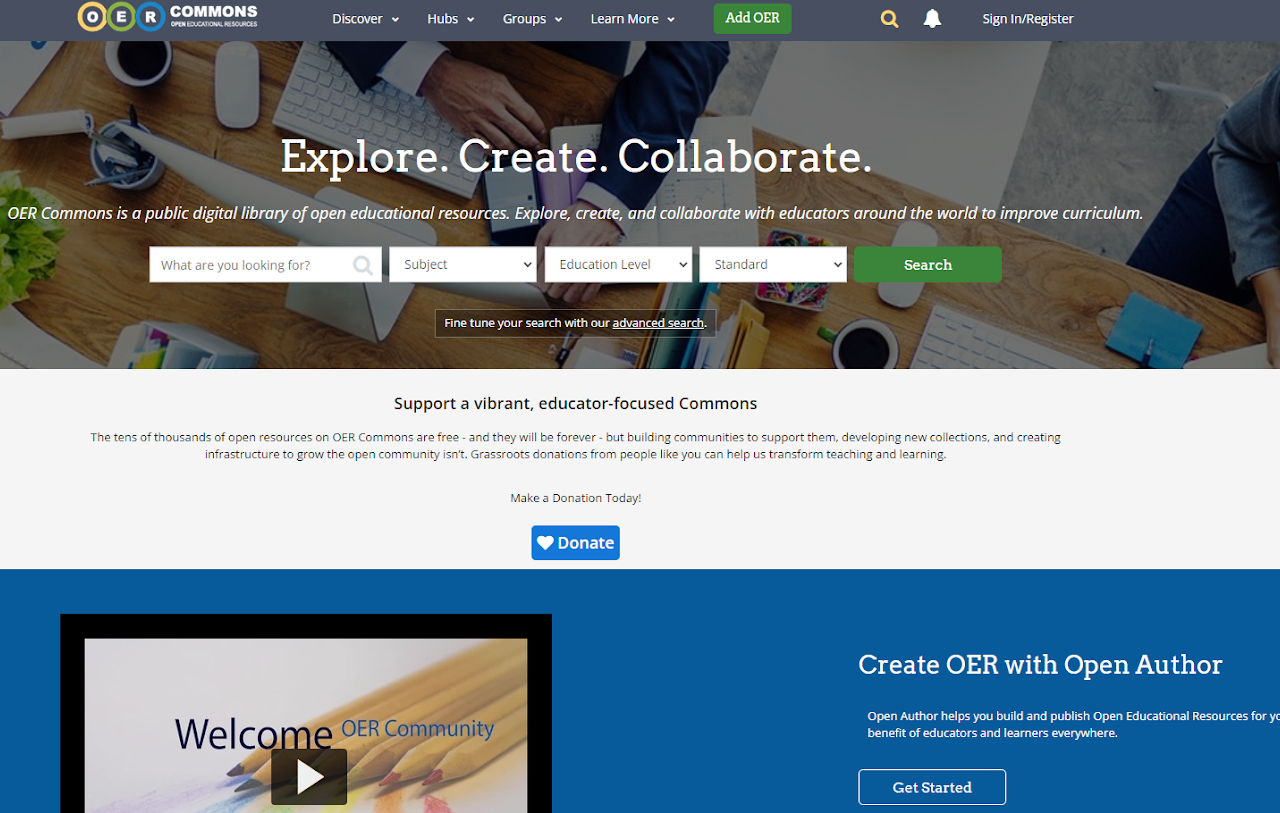Screen dimensions: 1280x813
Task: Expand the Groups menu
Action: point(532,19)
